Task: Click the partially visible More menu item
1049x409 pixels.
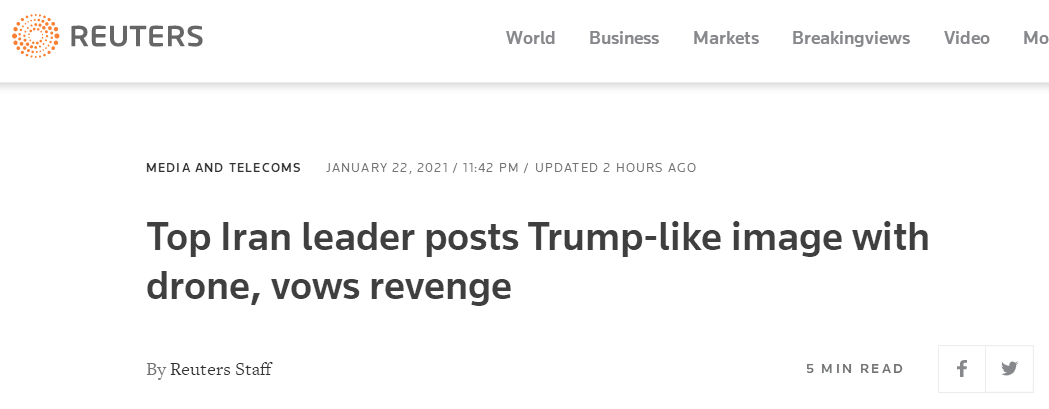Action: tap(1035, 38)
